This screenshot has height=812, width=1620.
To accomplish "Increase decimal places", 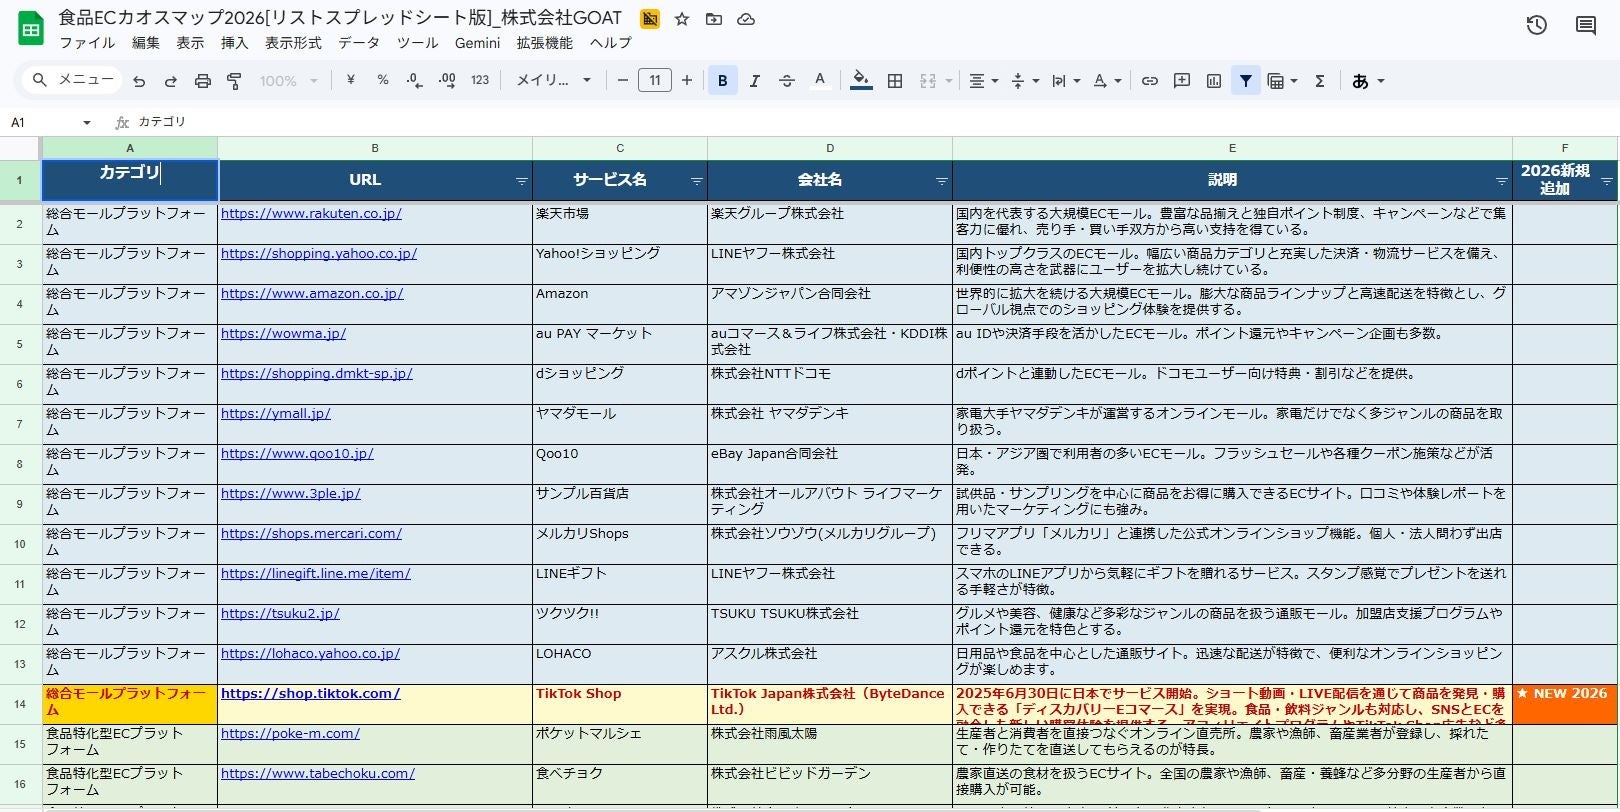I will point(447,80).
